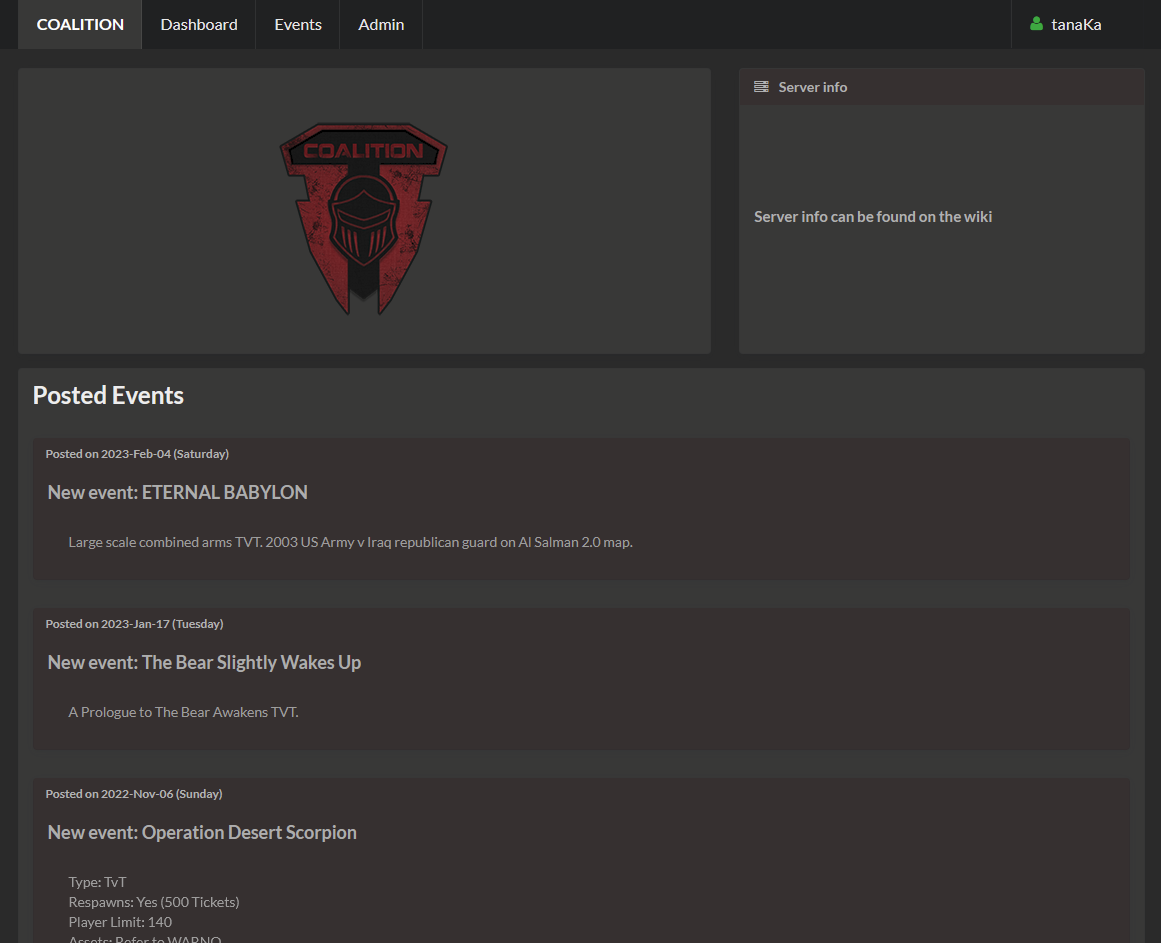The width and height of the screenshot is (1161, 943).
Task: Click the Posted on 2023-Jan-17 date label
Action: 134,624
